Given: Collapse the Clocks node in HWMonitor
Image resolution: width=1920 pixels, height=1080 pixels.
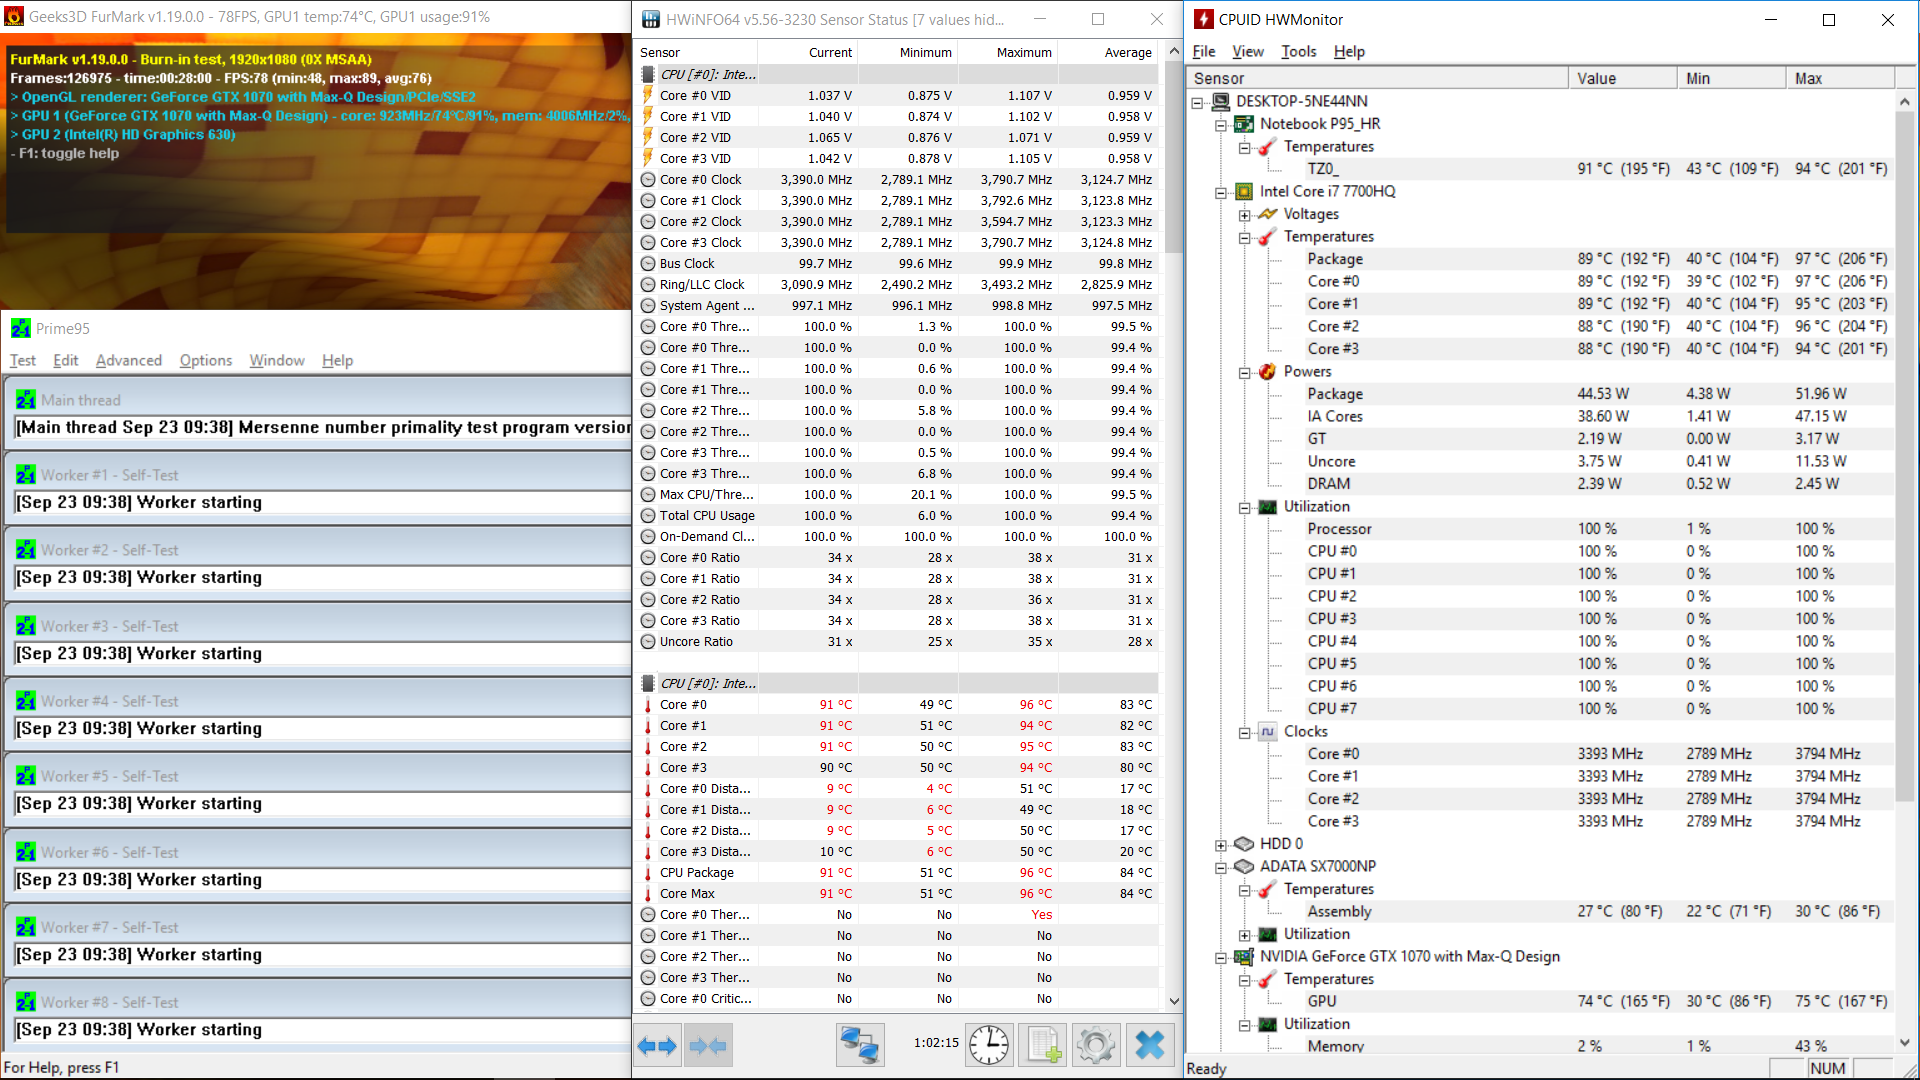Looking at the screenshot, I should 1244,733.
